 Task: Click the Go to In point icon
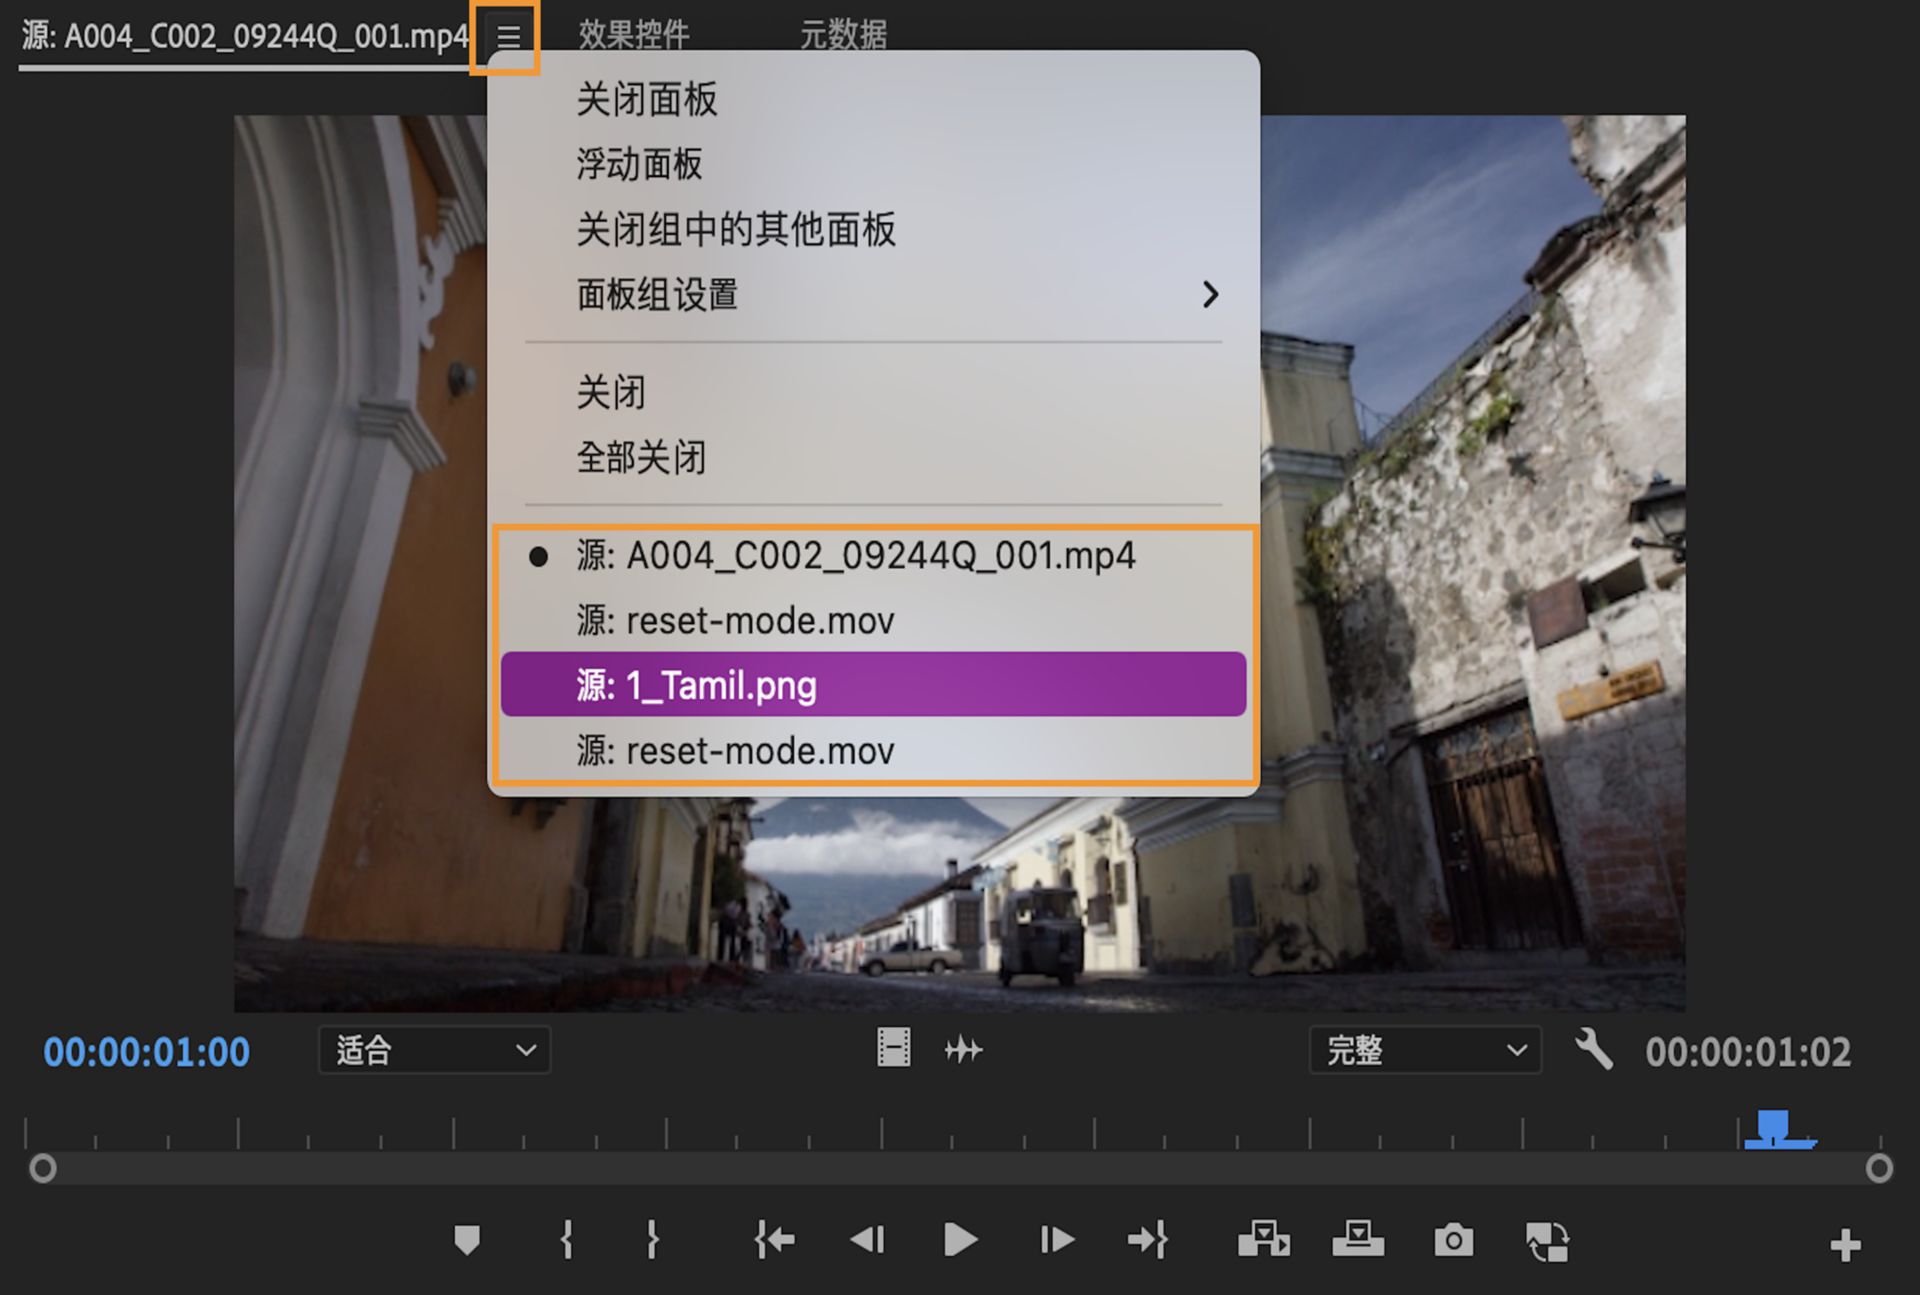pyautogui.click(x=774, y=1241)
